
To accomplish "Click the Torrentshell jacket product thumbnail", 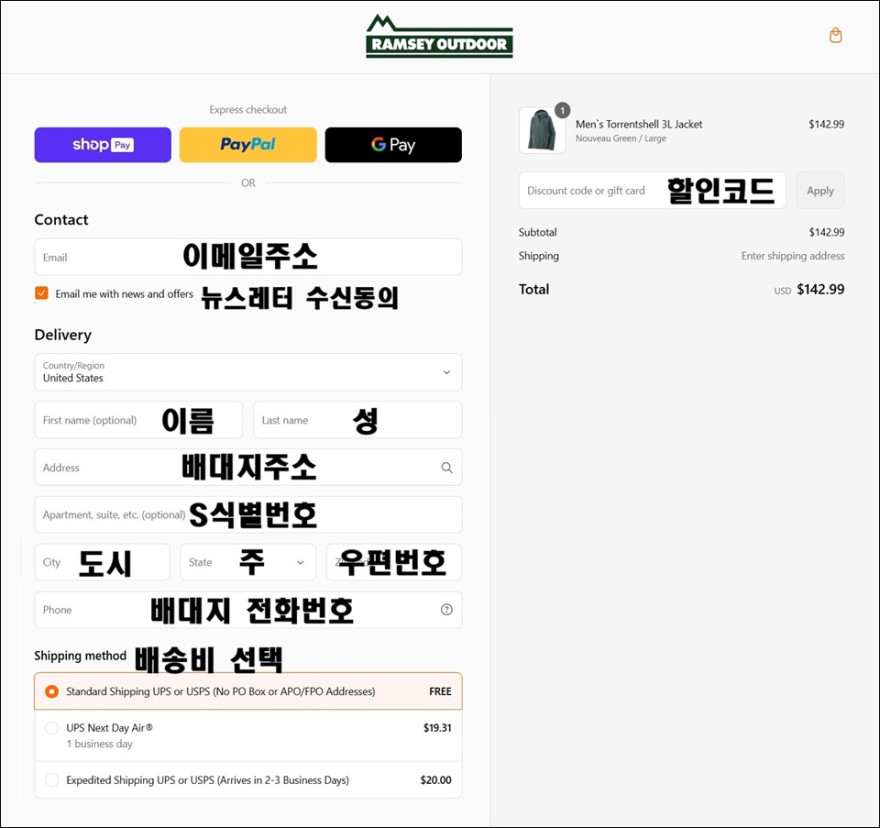I will coord(542,131).
